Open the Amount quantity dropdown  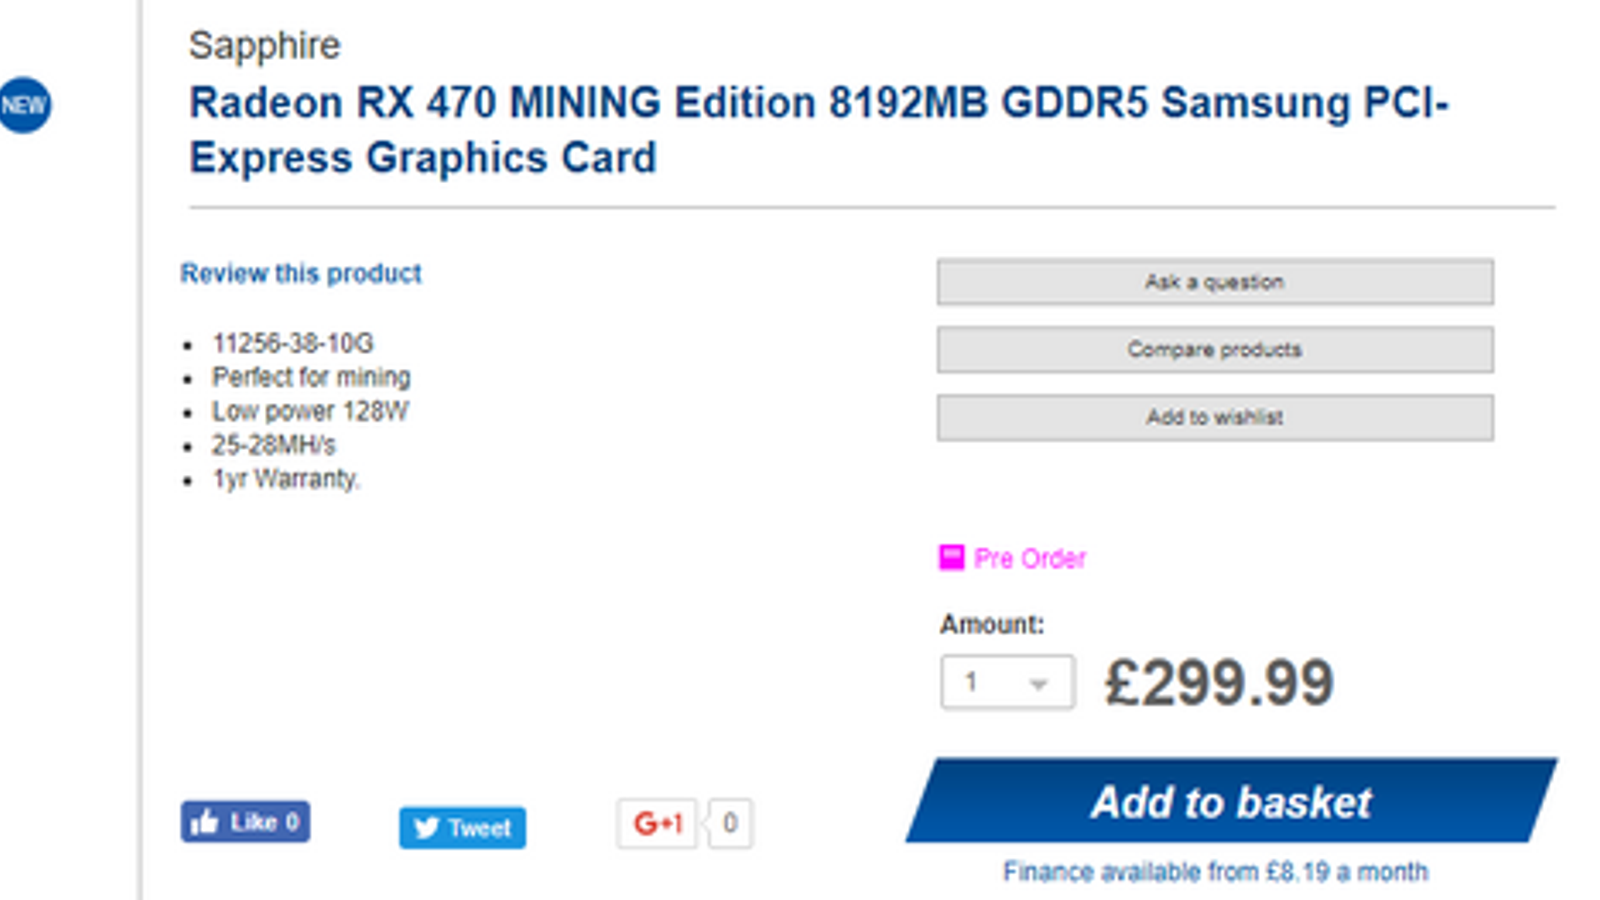[1007, 683]
